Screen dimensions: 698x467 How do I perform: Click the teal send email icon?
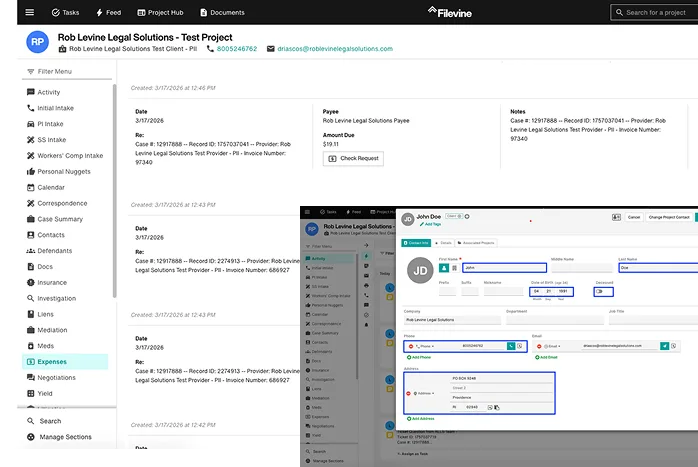coord(664,346)
